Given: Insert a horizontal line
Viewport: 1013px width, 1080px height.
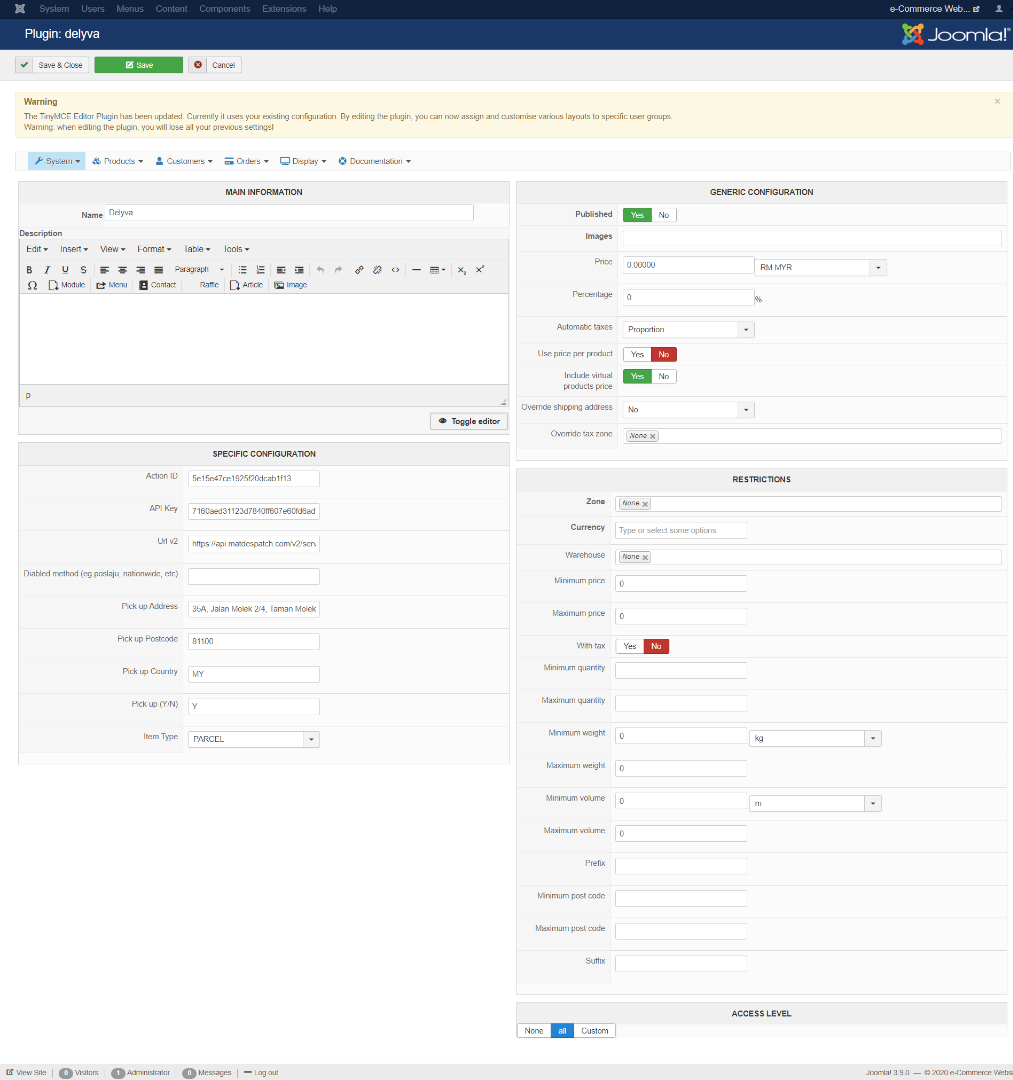Looking at the screenshot, I should 416,270.
